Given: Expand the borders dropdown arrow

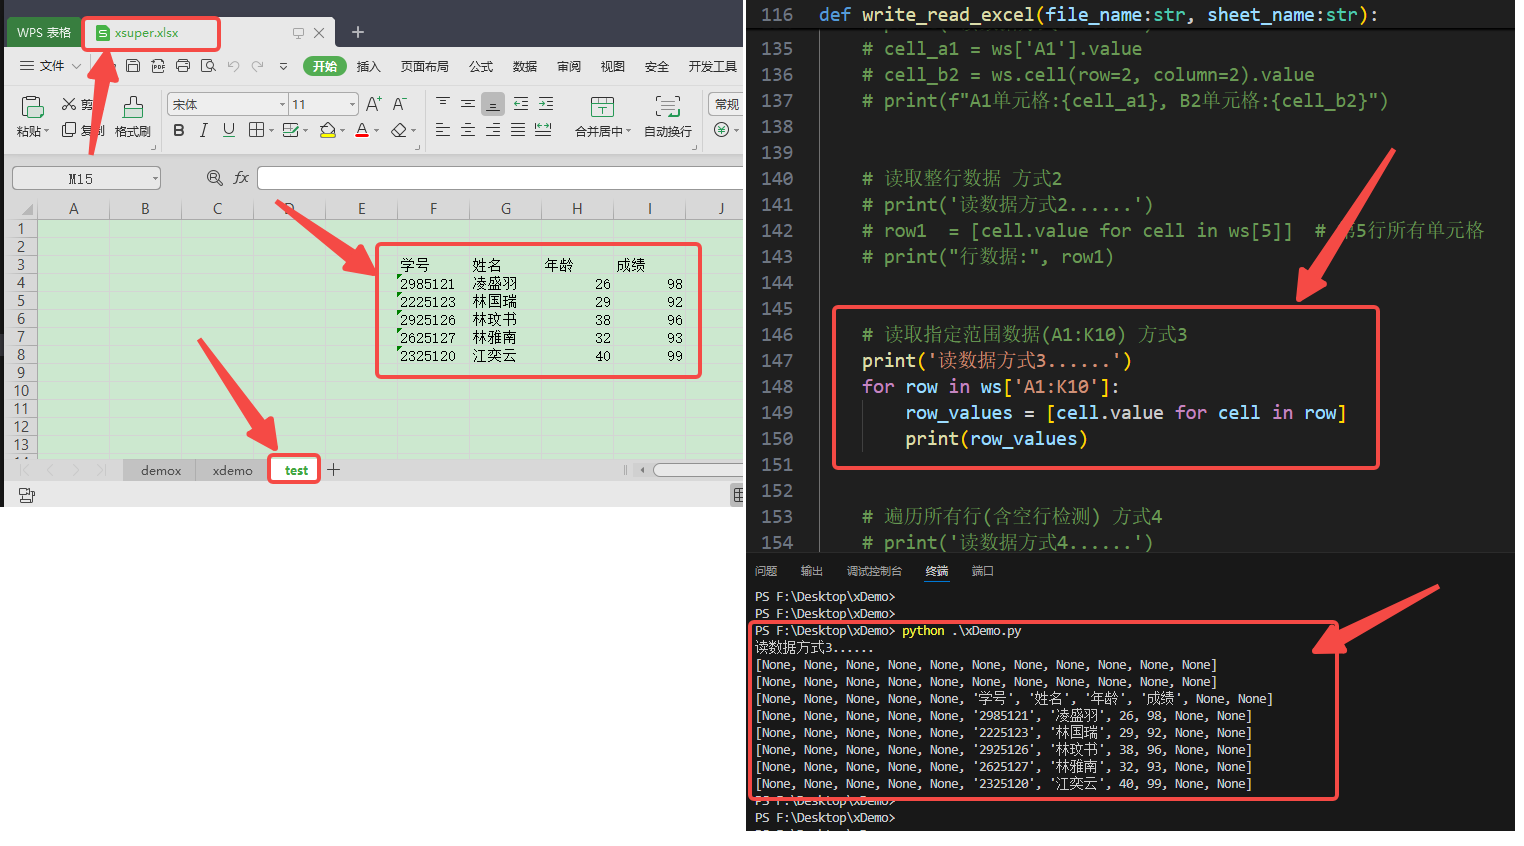Looking at the screenshot, I should [271, 131].
